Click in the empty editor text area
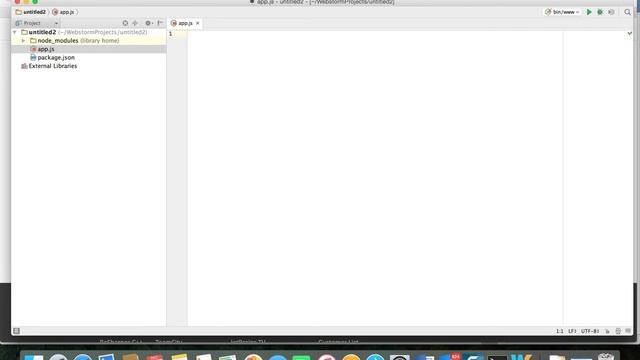Viewport: 640px width, 360px height. pos(375,178)
